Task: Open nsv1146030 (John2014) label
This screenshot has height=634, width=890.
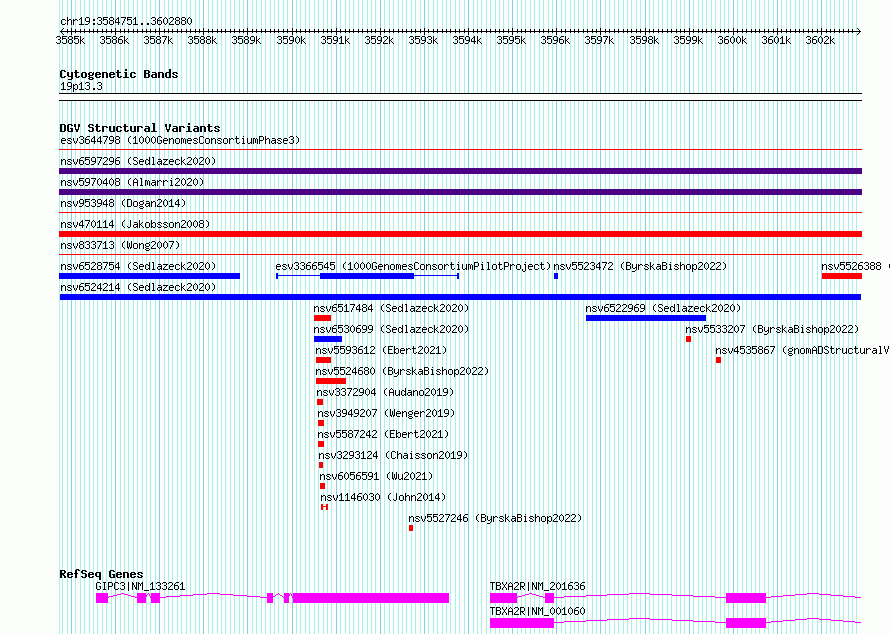Action: click(383, 497)
